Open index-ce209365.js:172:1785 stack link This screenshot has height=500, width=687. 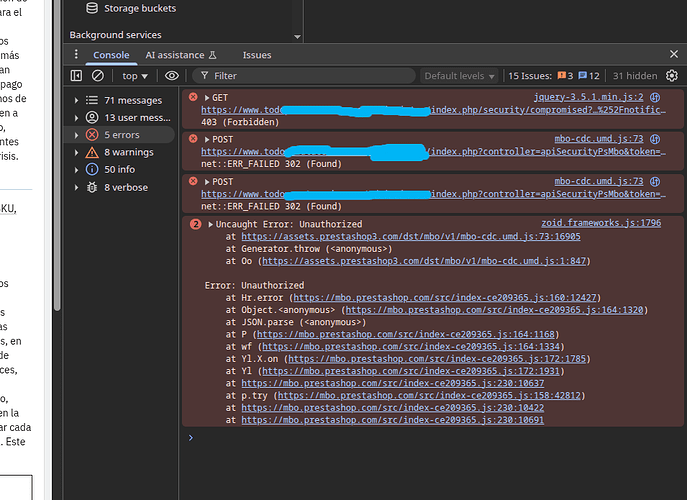(x=437, y=358)
